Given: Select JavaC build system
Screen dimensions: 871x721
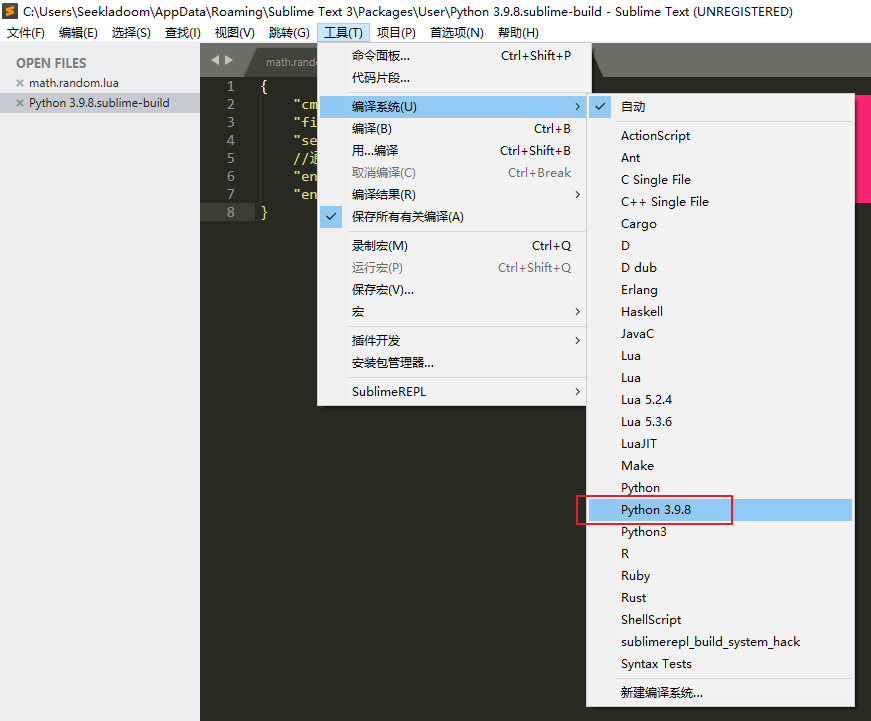Looking at the screenshot, I should pyautogui.click(x=720, y=334).
